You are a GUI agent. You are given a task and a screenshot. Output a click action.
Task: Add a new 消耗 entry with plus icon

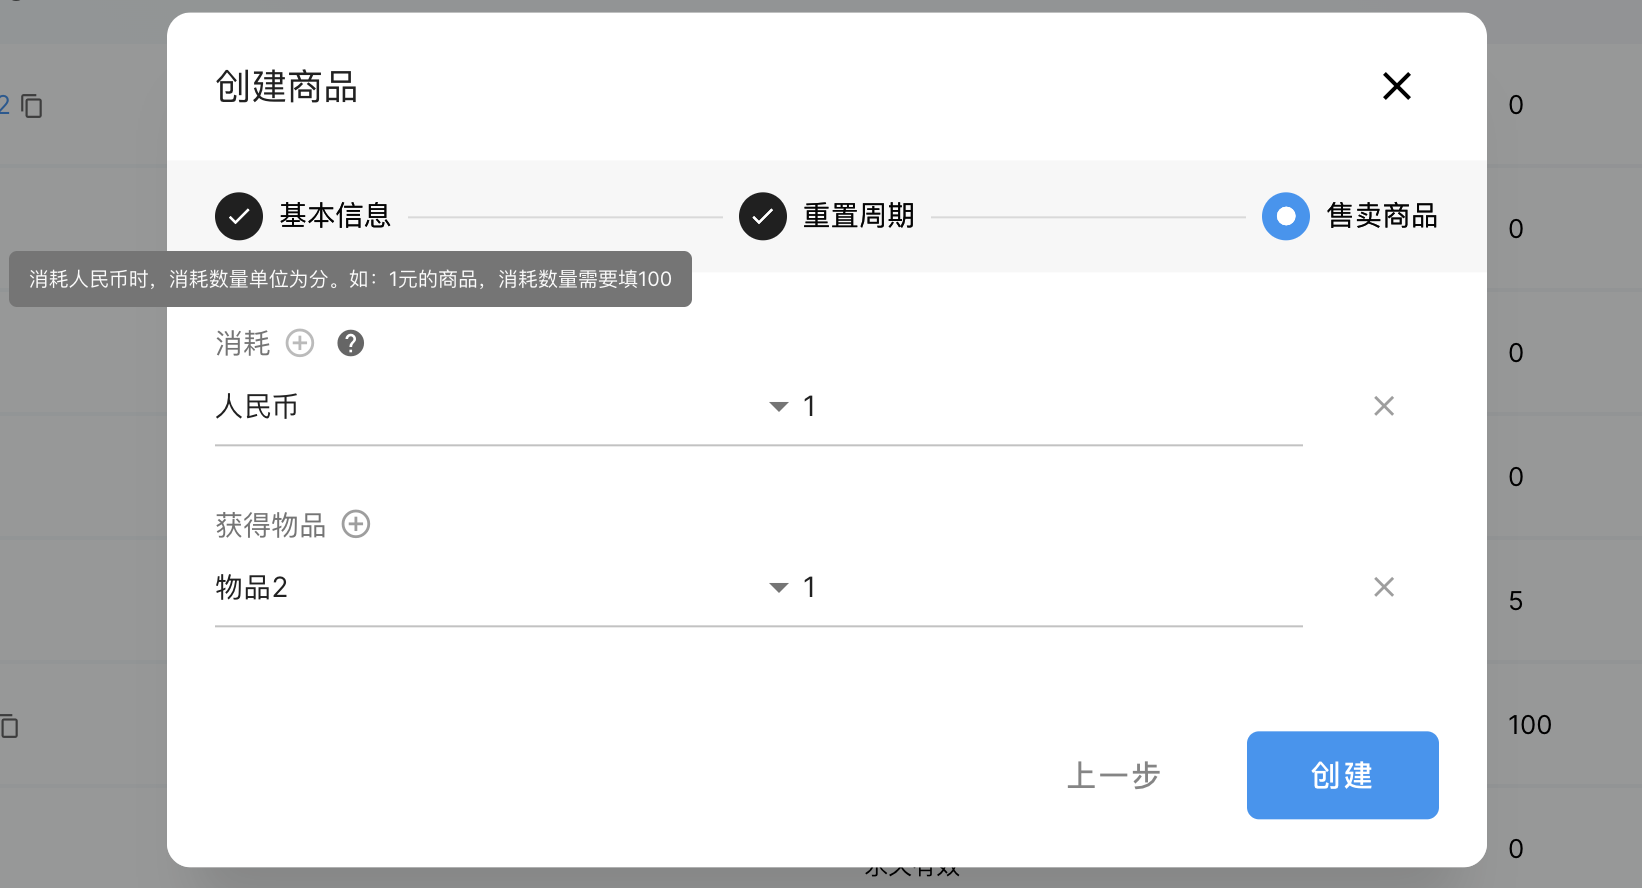click(x=300, y=343)
